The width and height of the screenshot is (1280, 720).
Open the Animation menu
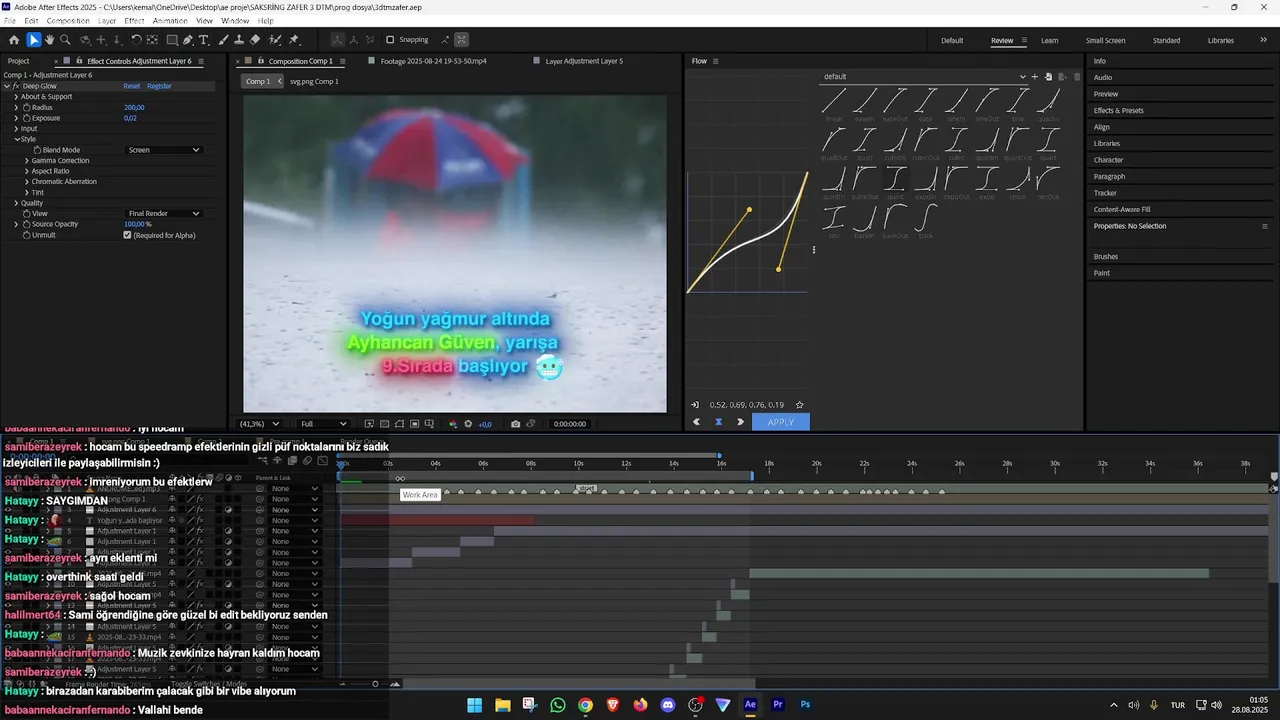170,21
